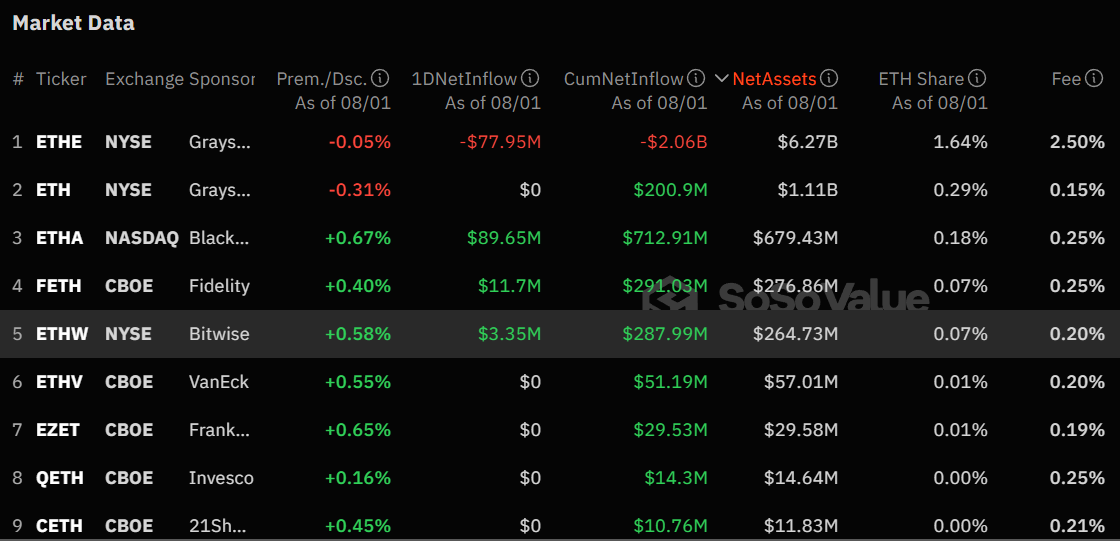Click the $57.01M net assets value

(x=801, y=382)
